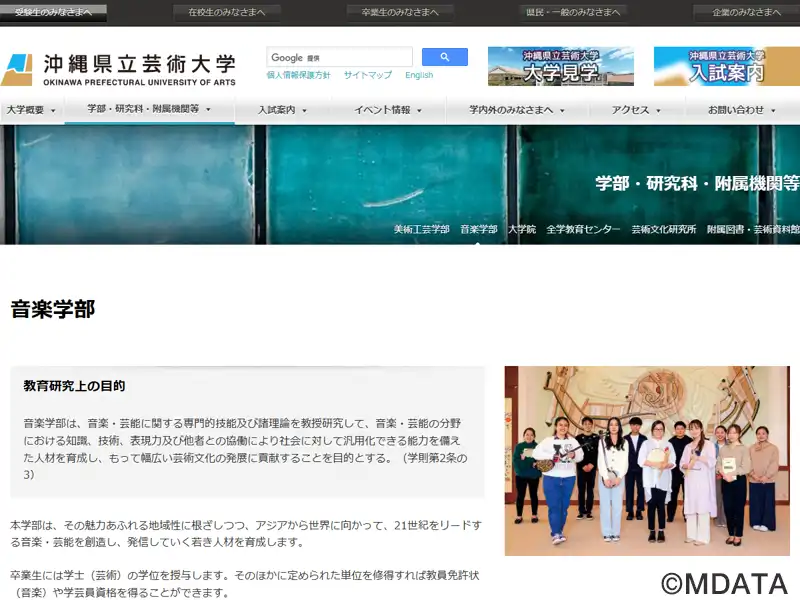800x600 pixels.
Task: Expand the 入試案内 navigation dropdown
Action: 282,110
